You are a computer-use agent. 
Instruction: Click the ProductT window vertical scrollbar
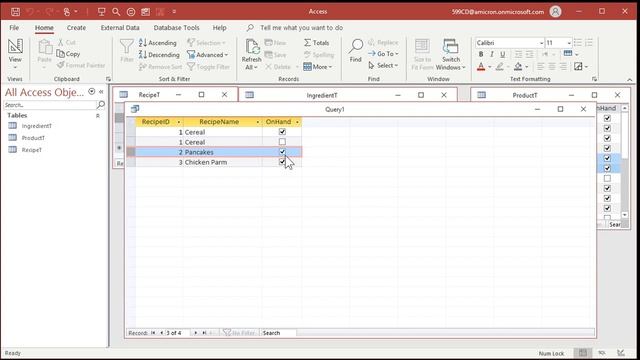pos(624,161)
